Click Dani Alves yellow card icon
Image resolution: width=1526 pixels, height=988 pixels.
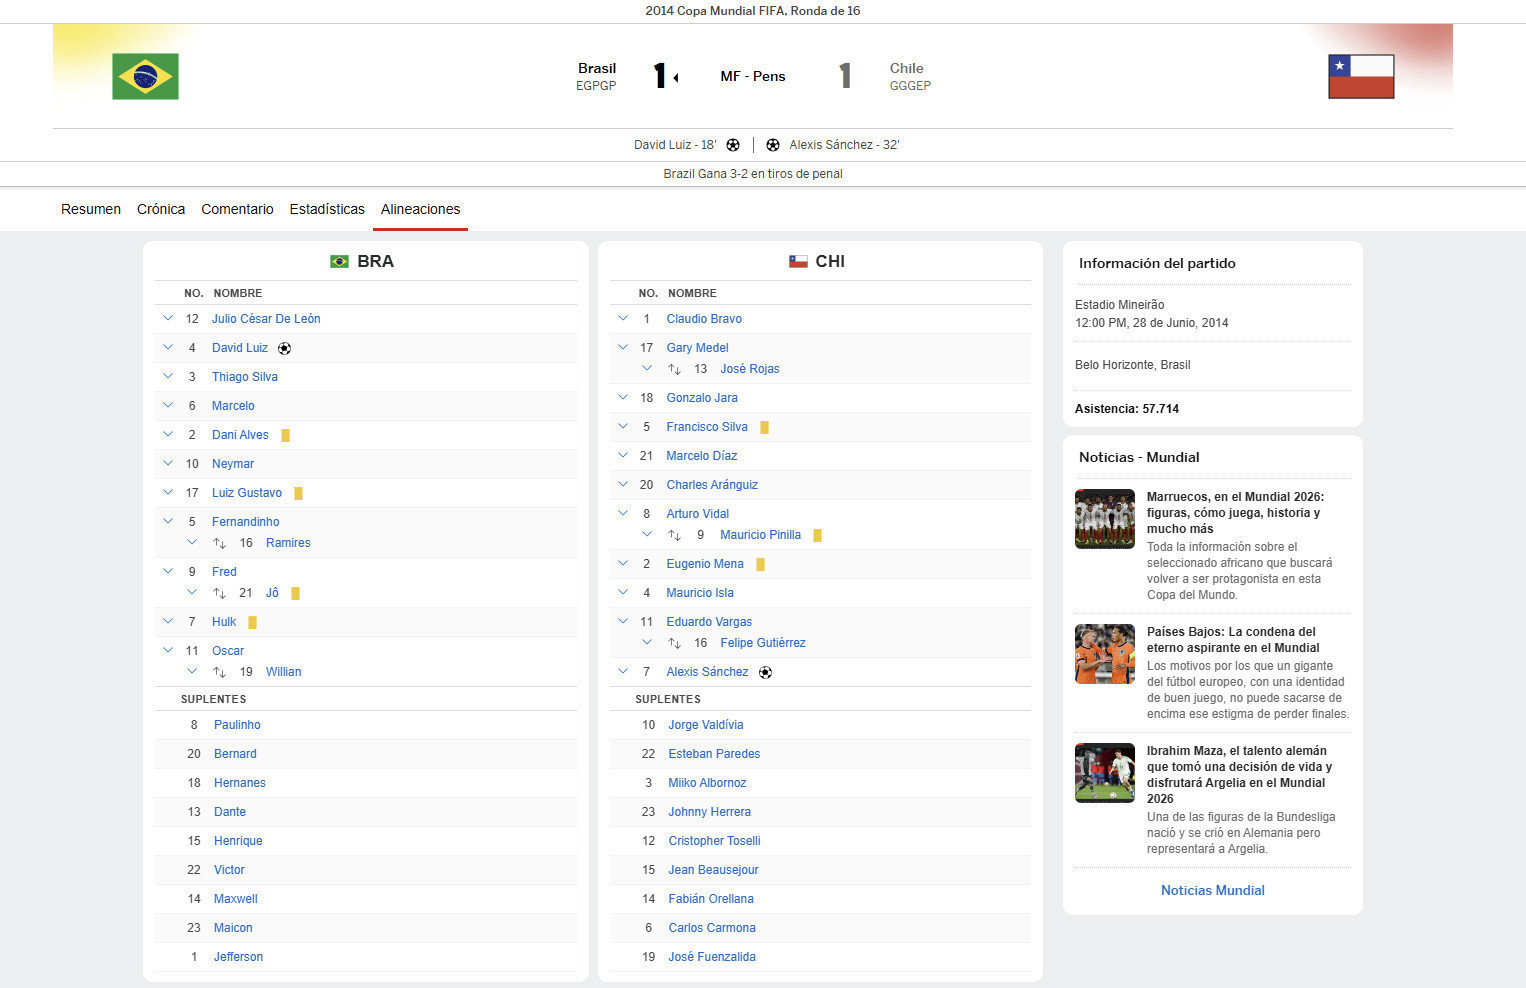pyautogui.click(x=285, y=436)
